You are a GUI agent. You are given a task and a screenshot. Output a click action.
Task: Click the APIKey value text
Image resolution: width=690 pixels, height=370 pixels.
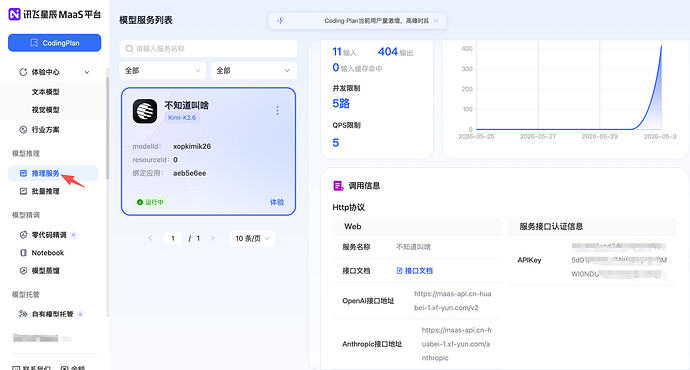[x=619, y=260]
